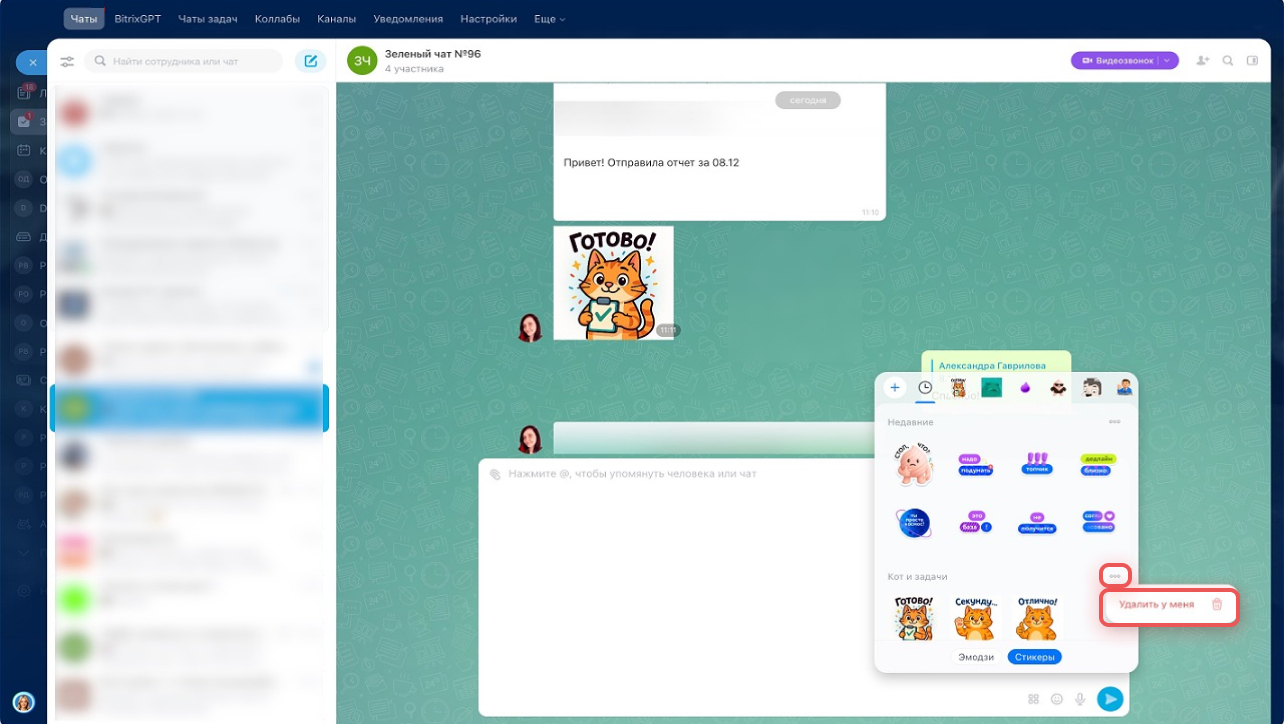Send the 'согласовано' sticker
Image resolution: width=1284 pixels, height=724 pixels.
click(x=1098, y=521)
